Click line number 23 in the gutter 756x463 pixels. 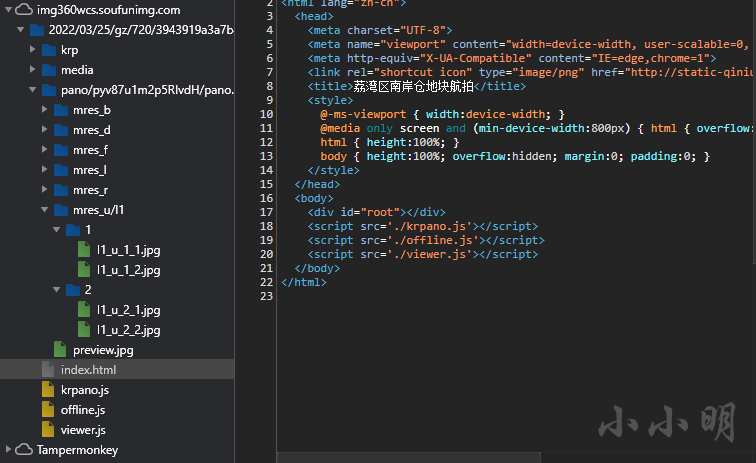coord(267,296)
